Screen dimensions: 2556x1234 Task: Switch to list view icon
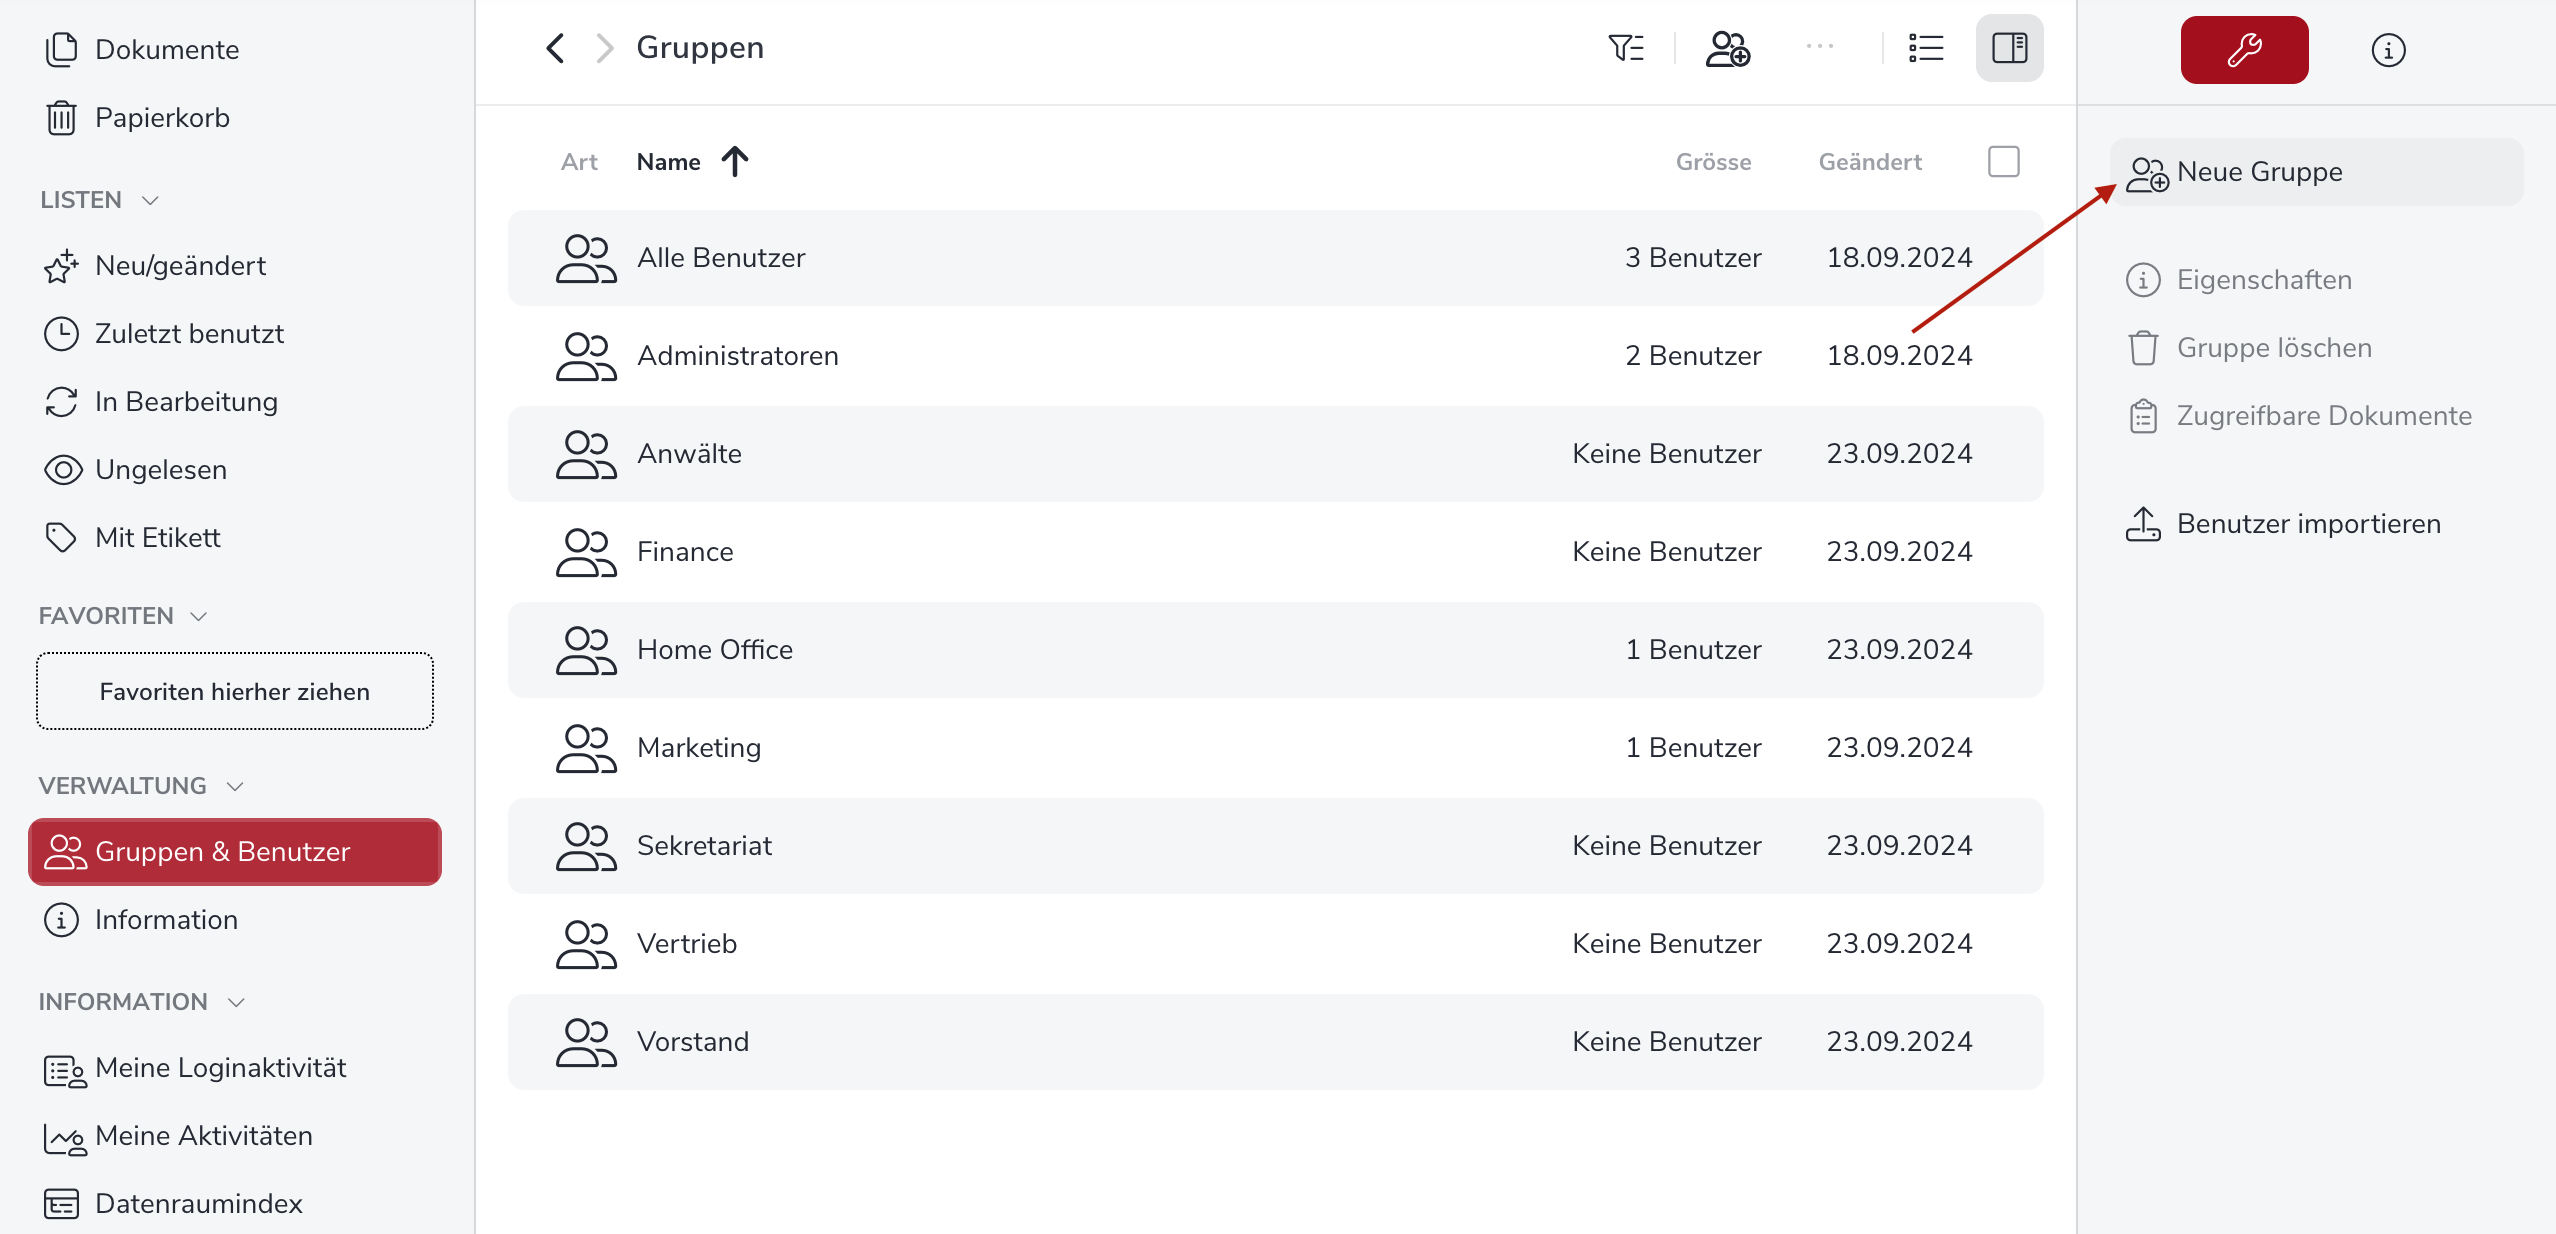pyautogui.click(x=1925, y=48)
